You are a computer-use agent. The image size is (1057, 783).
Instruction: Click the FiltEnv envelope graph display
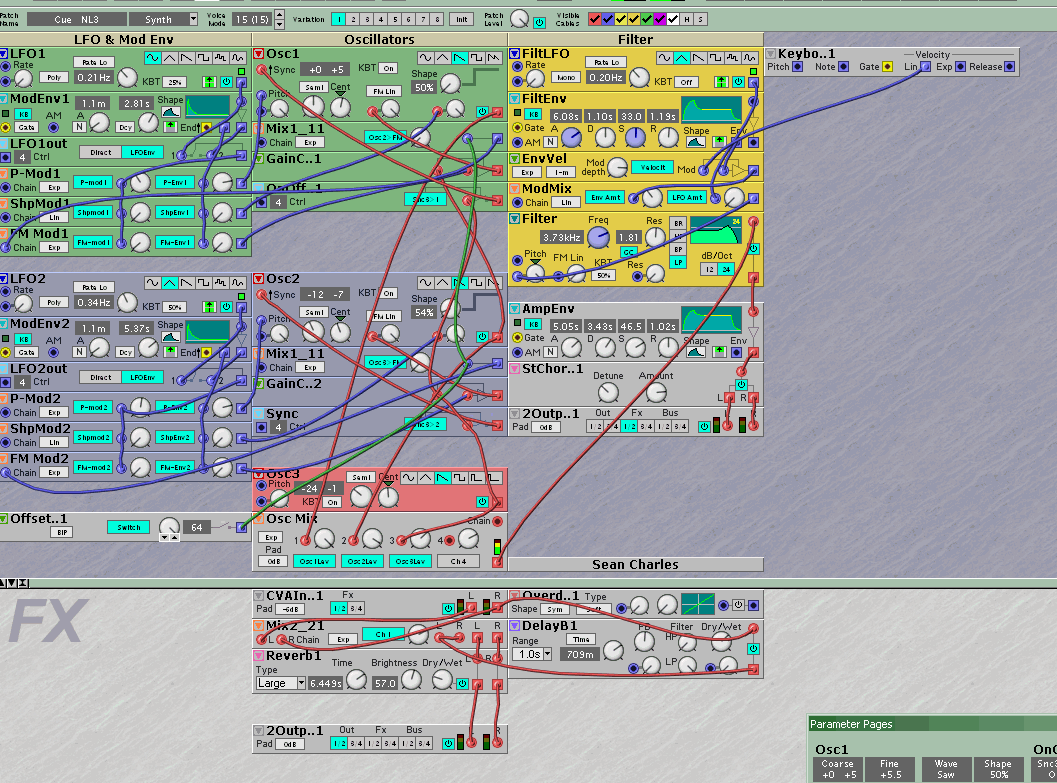coord(713,110)
